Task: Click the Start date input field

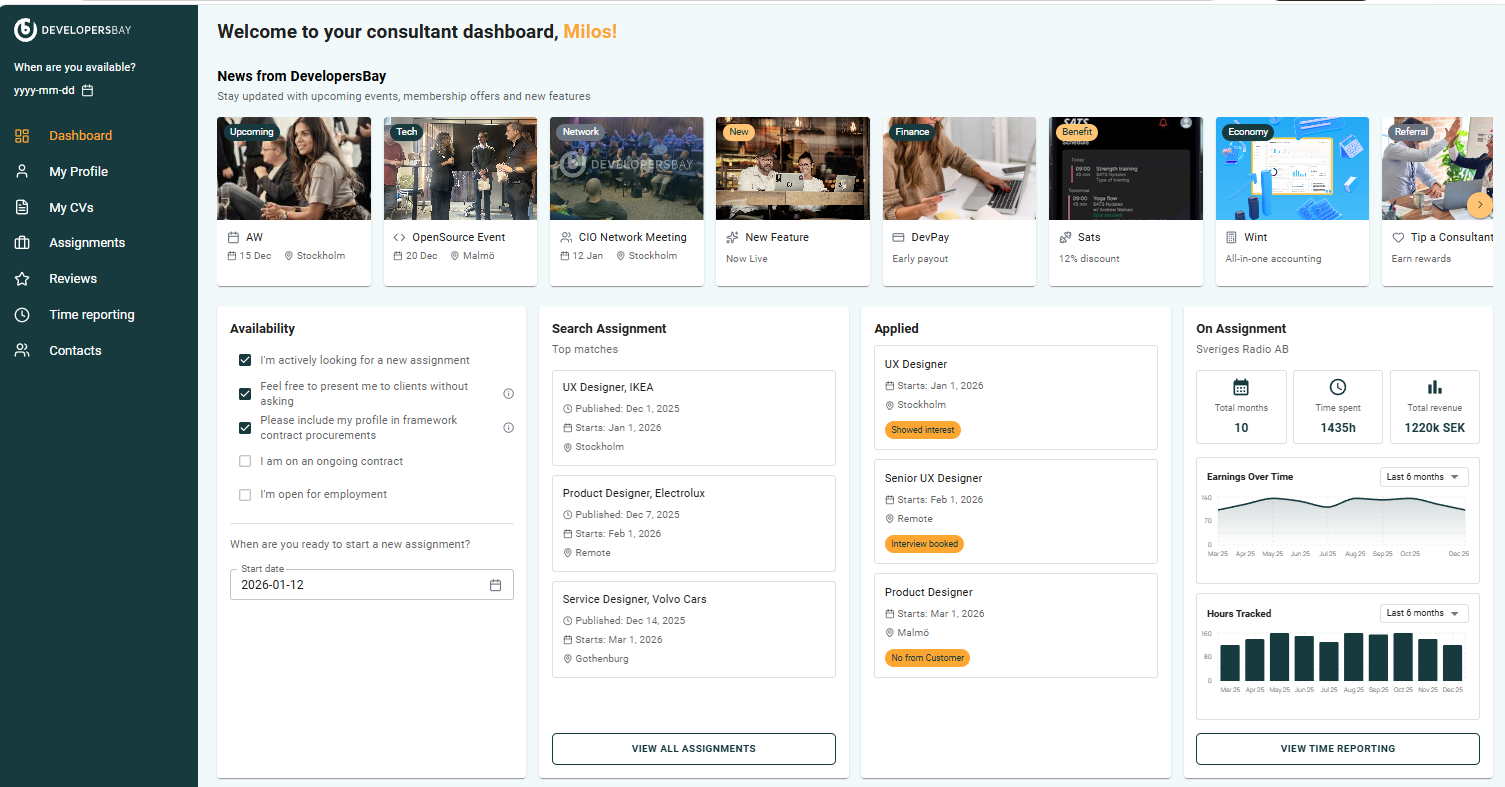Action: [x=372, y=585]
